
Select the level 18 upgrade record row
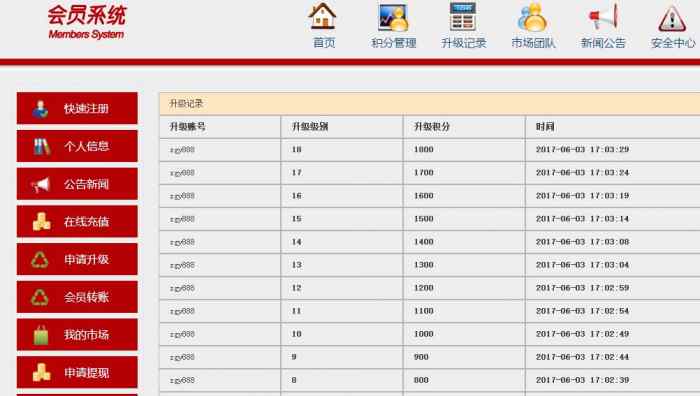(x=429, y=150)
